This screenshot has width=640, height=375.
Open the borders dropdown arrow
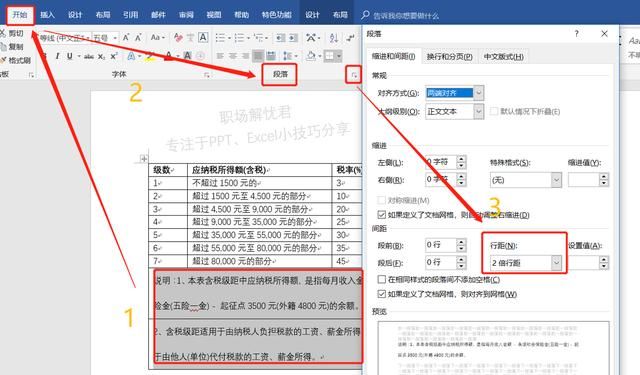[x=339, y=56]
